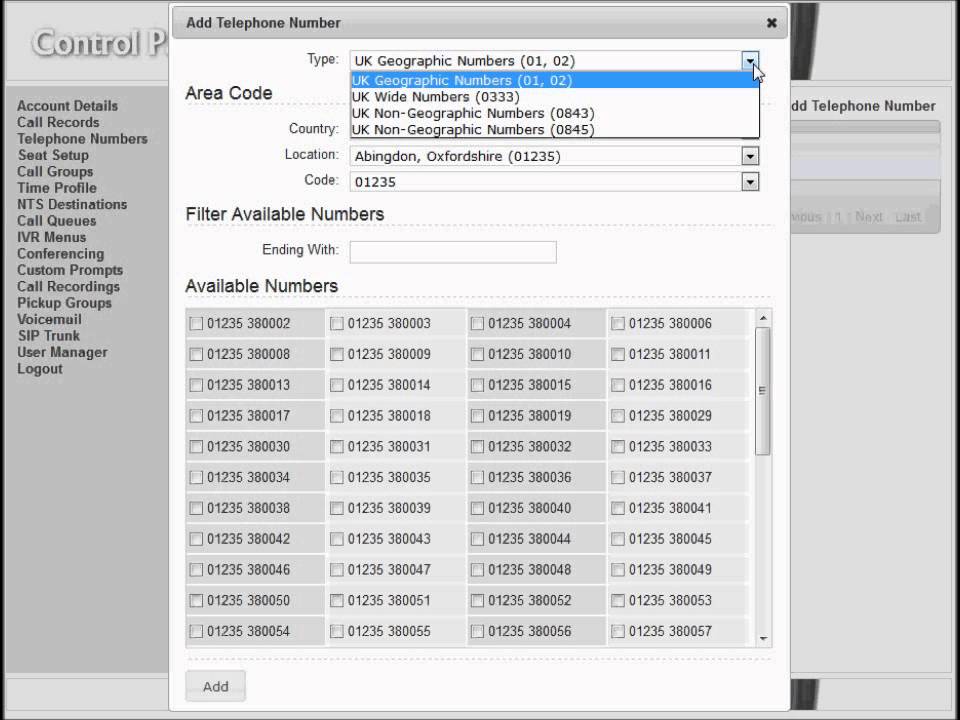Mark 01235 380050 checkbox
The image size is (960, 720).
point(196,601)
